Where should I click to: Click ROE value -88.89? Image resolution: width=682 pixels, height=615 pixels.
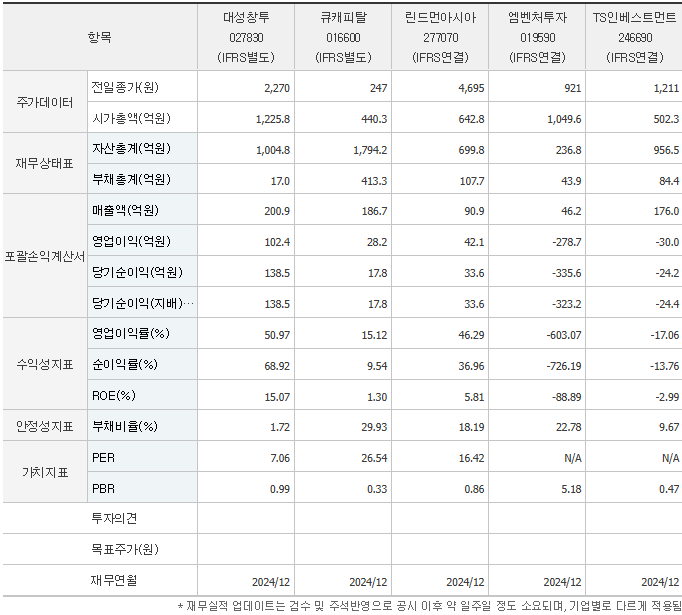pyautogui.click(x=567, y=397)
